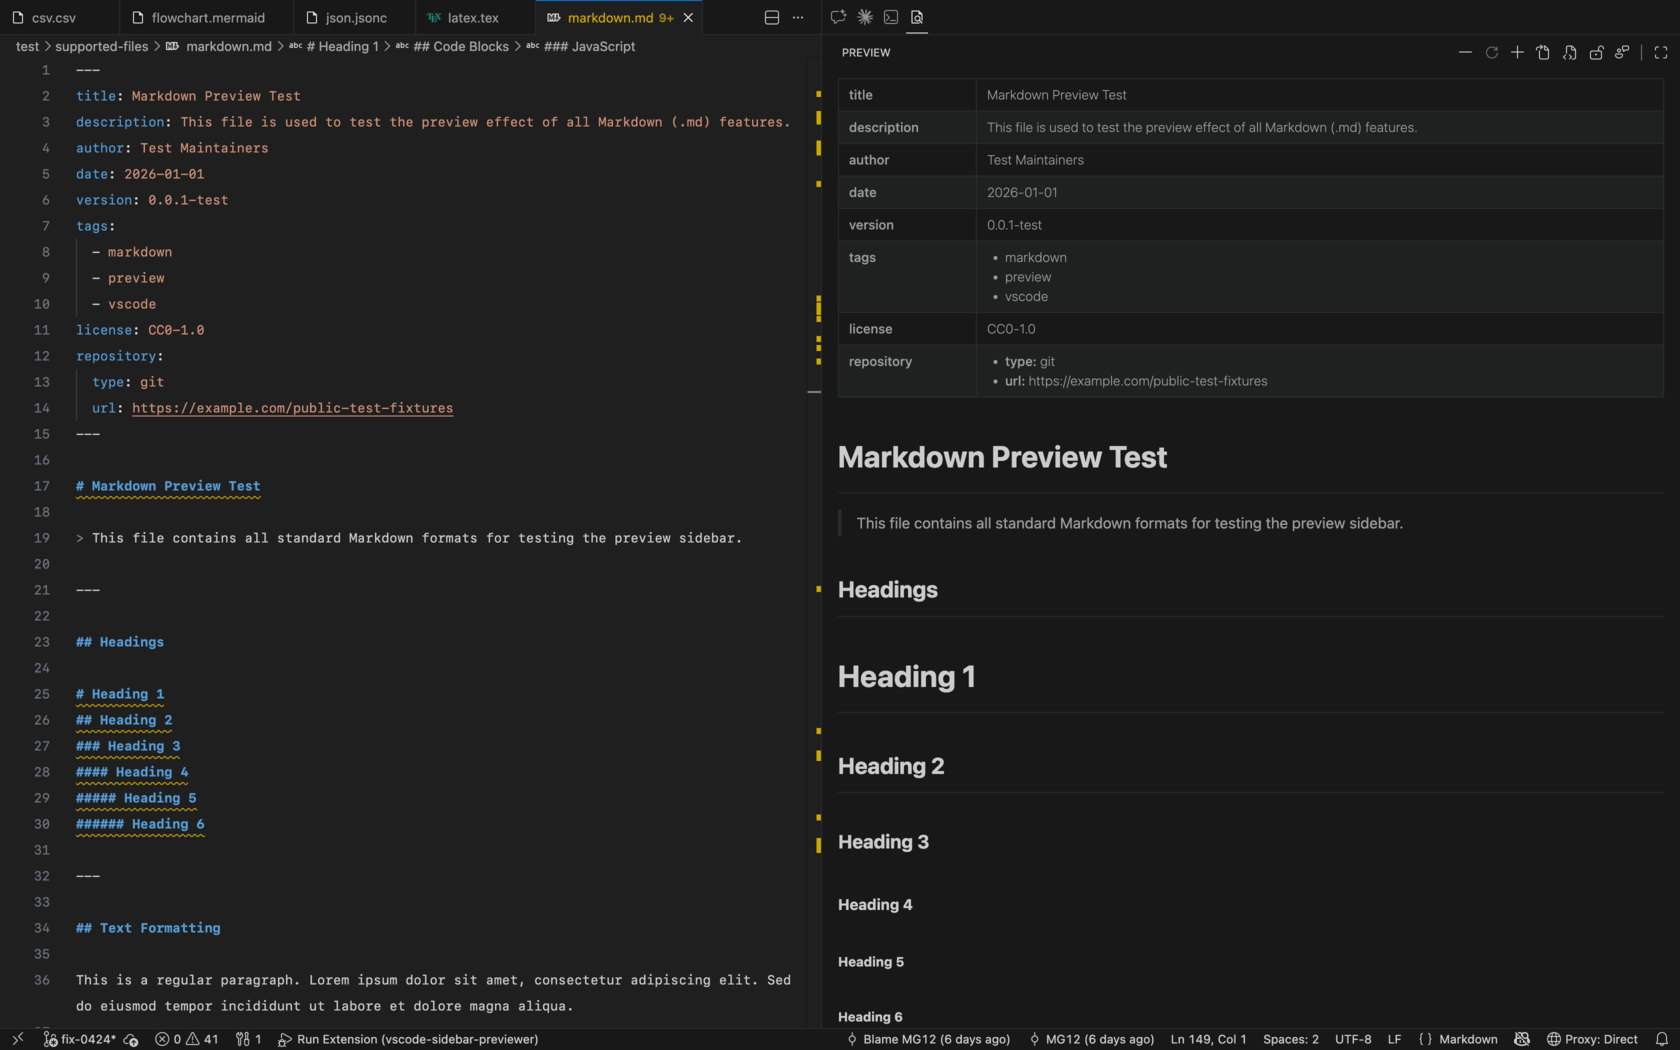Click Run Extension (vscode-sidebar-previewer)
This screenshot has height=1050, width=1680.
408,1039
